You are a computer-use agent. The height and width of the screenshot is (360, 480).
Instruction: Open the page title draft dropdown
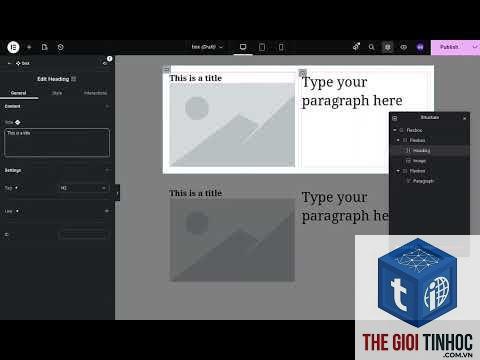(x=207, y=47)
